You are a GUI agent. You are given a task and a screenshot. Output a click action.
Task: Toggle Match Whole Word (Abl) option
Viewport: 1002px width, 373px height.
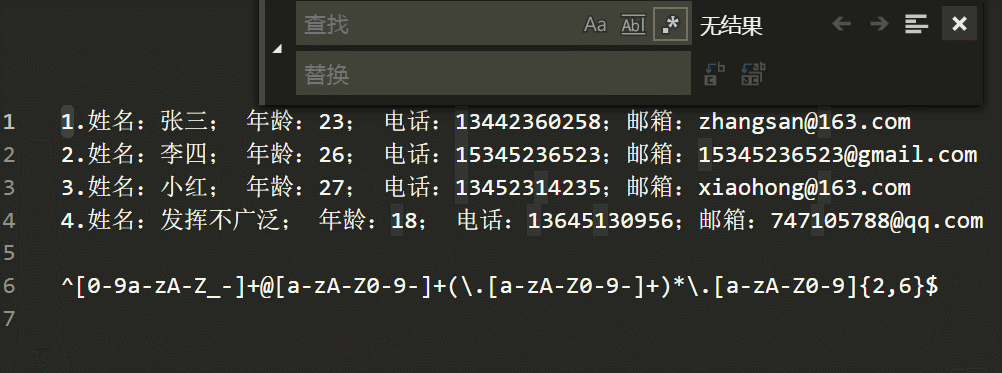pos(633,25)
